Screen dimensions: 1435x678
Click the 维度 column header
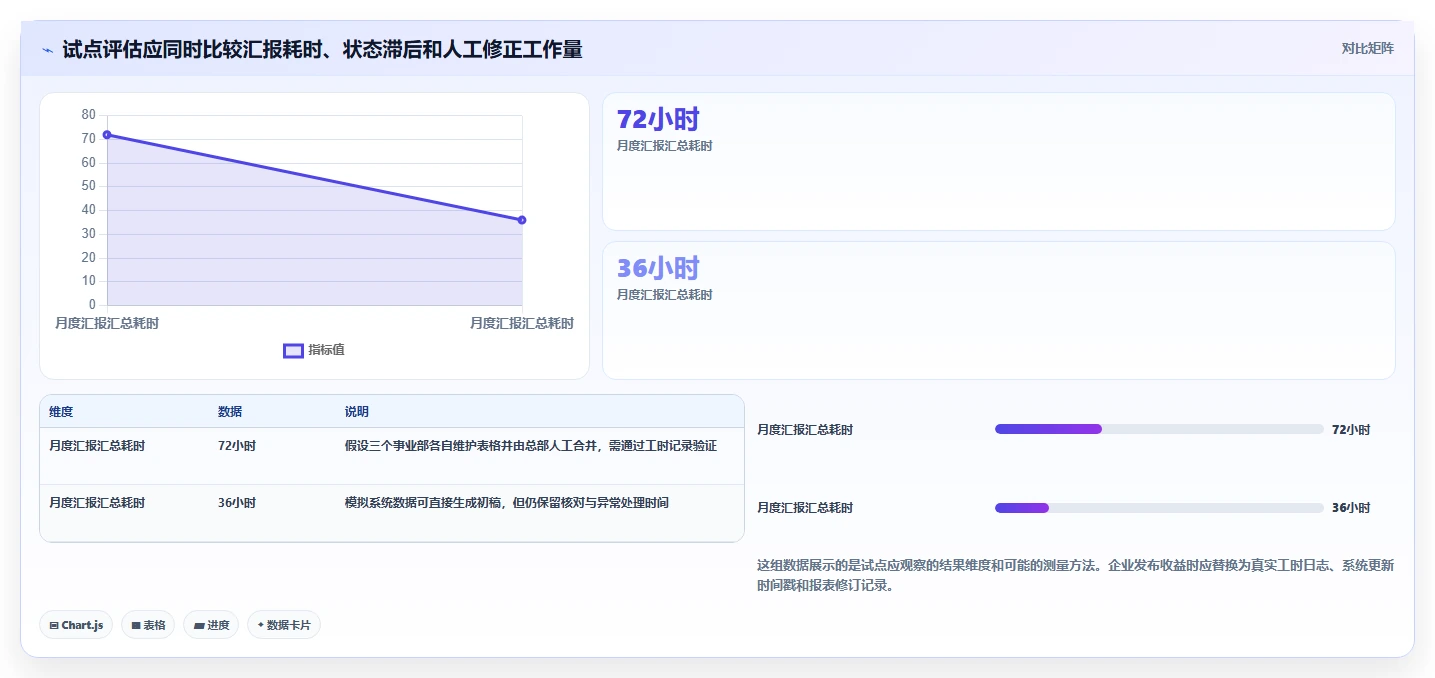pos(61,412)
